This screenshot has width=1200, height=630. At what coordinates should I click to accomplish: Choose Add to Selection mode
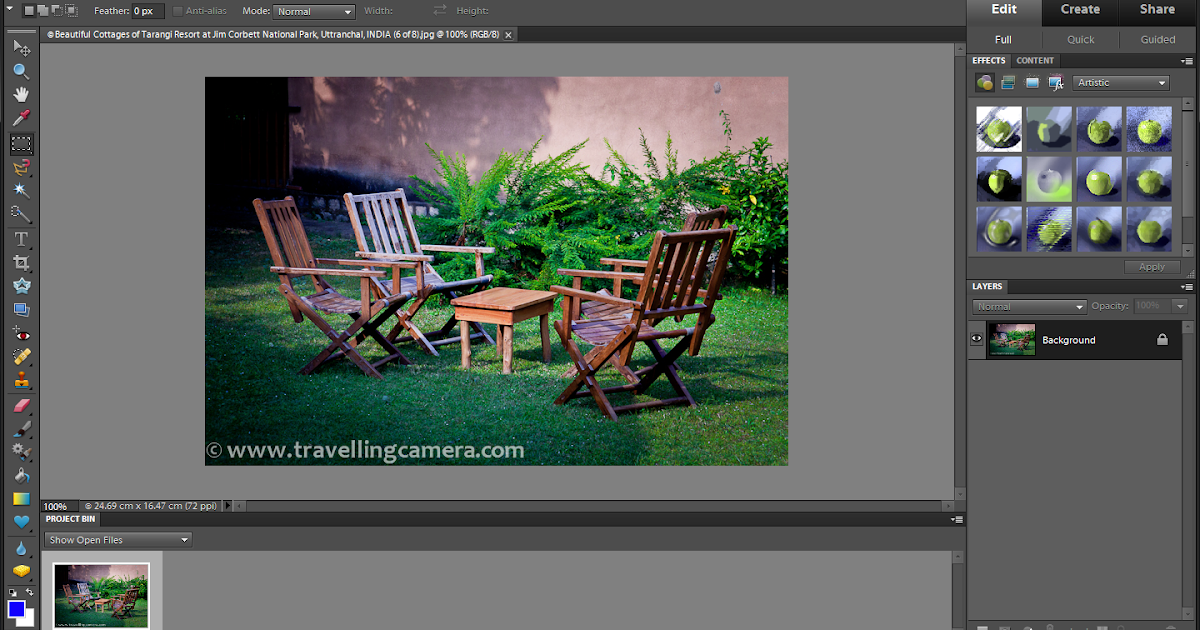(x=42, y=11)
